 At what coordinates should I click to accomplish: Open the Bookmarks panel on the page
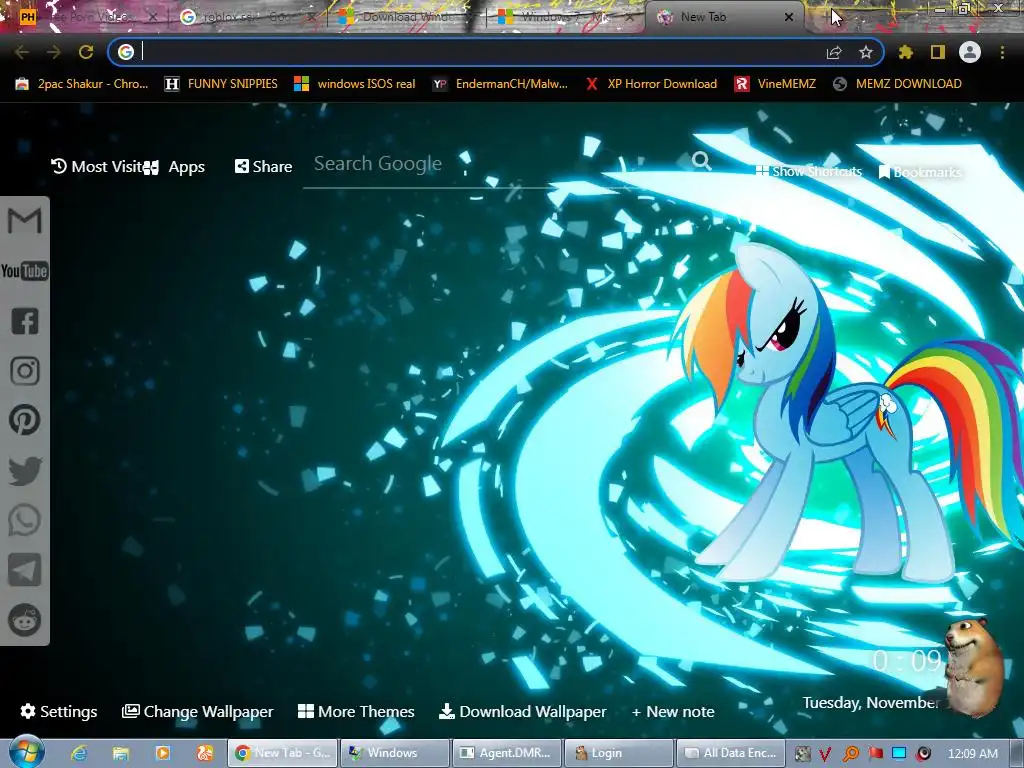tap(920, 172)
